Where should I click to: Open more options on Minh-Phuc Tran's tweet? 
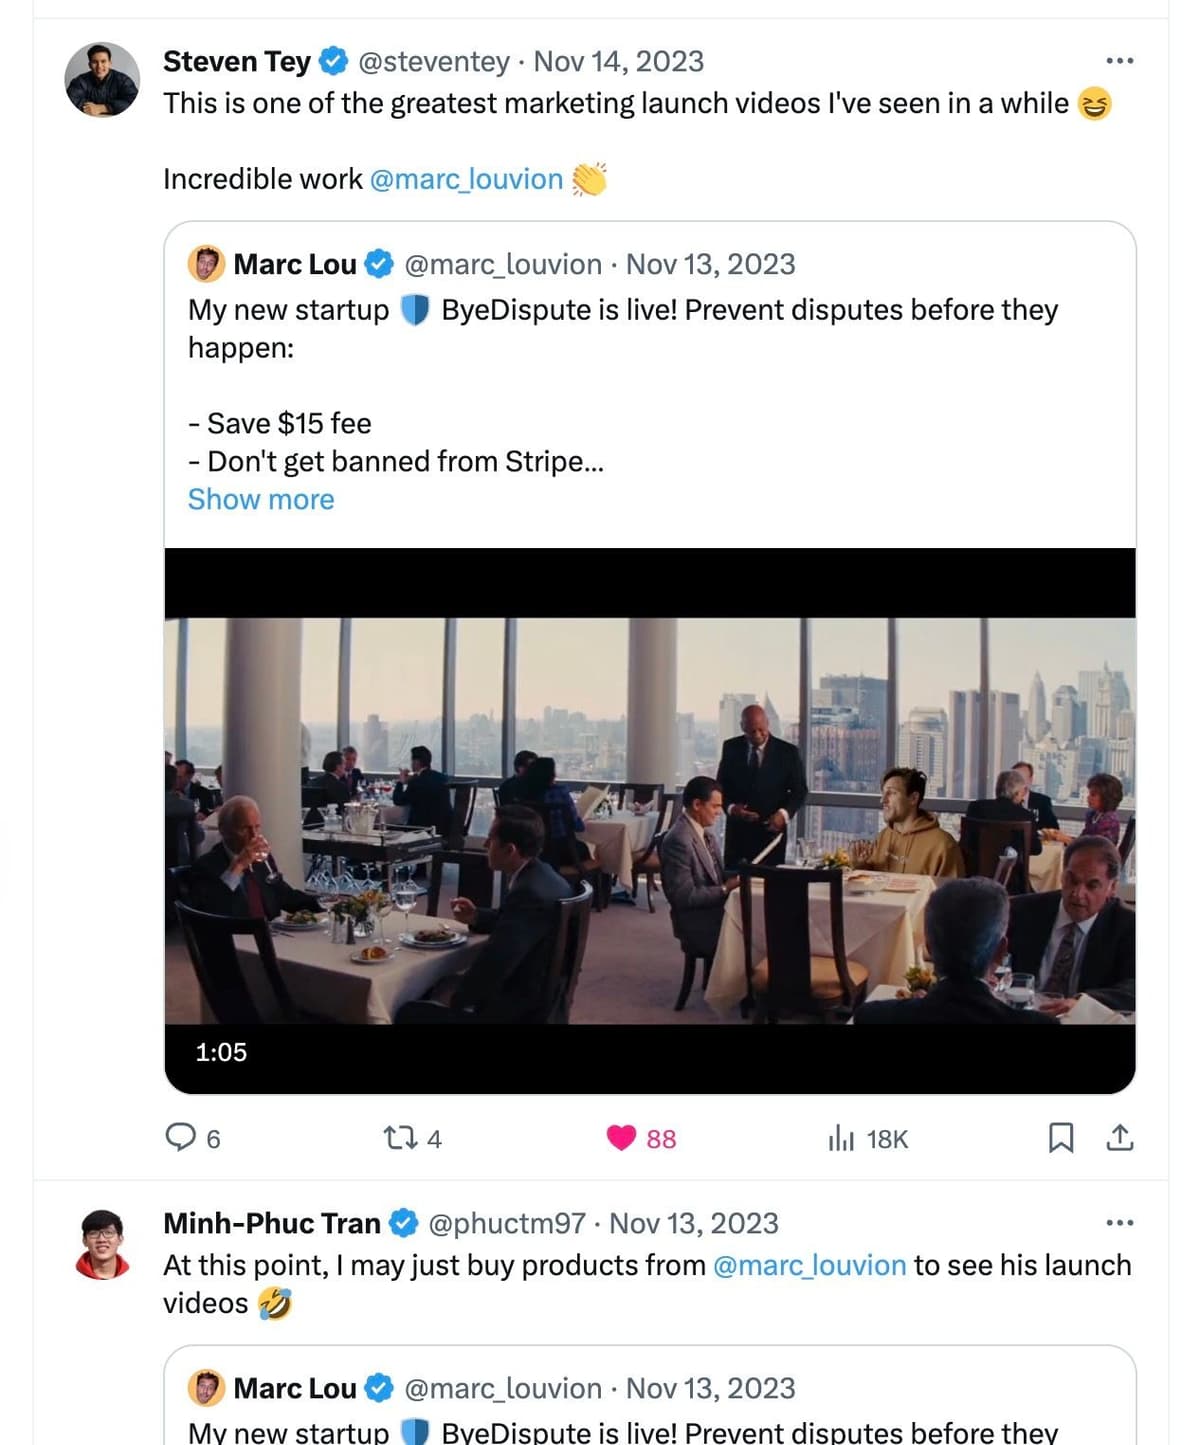[x=1120, y=1223]
